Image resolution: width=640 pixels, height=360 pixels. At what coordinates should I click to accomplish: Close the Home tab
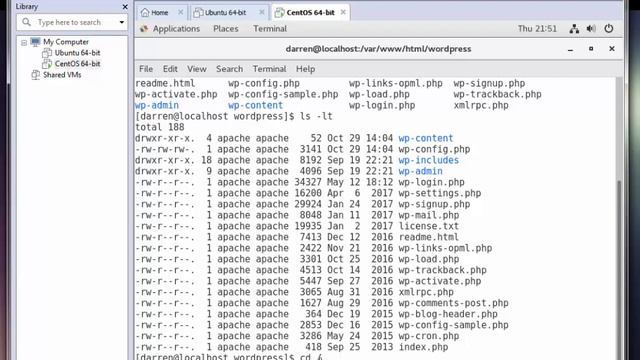click(180, 13)
